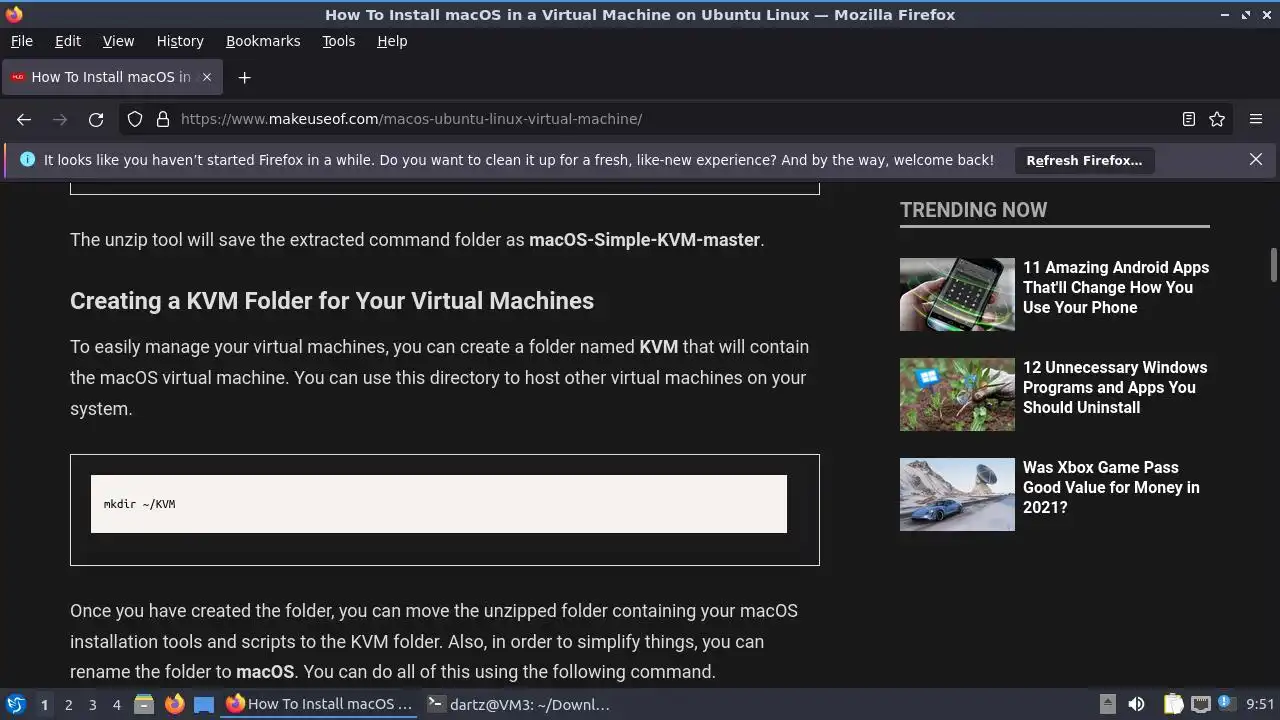This screenshot has height=720, width=1280.
Task: Bookmark this page with the star
Action: pos(1217,119)
